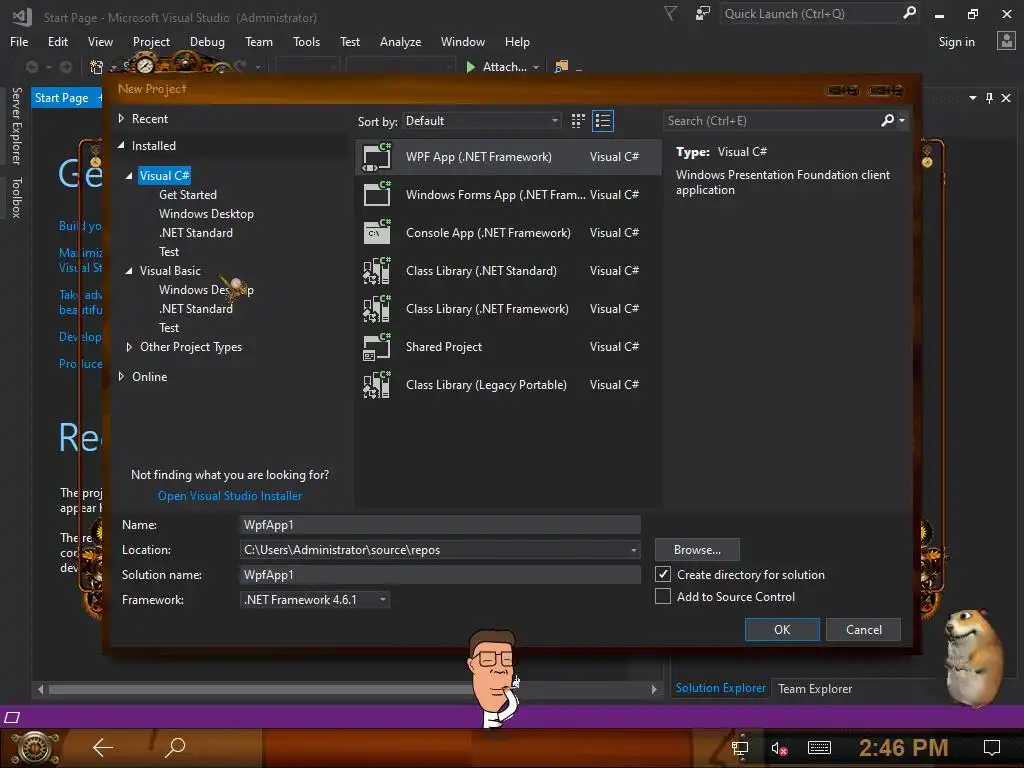Open the File menu
Viewport: 1024px width, 768px height.
(x=19, y=42)
